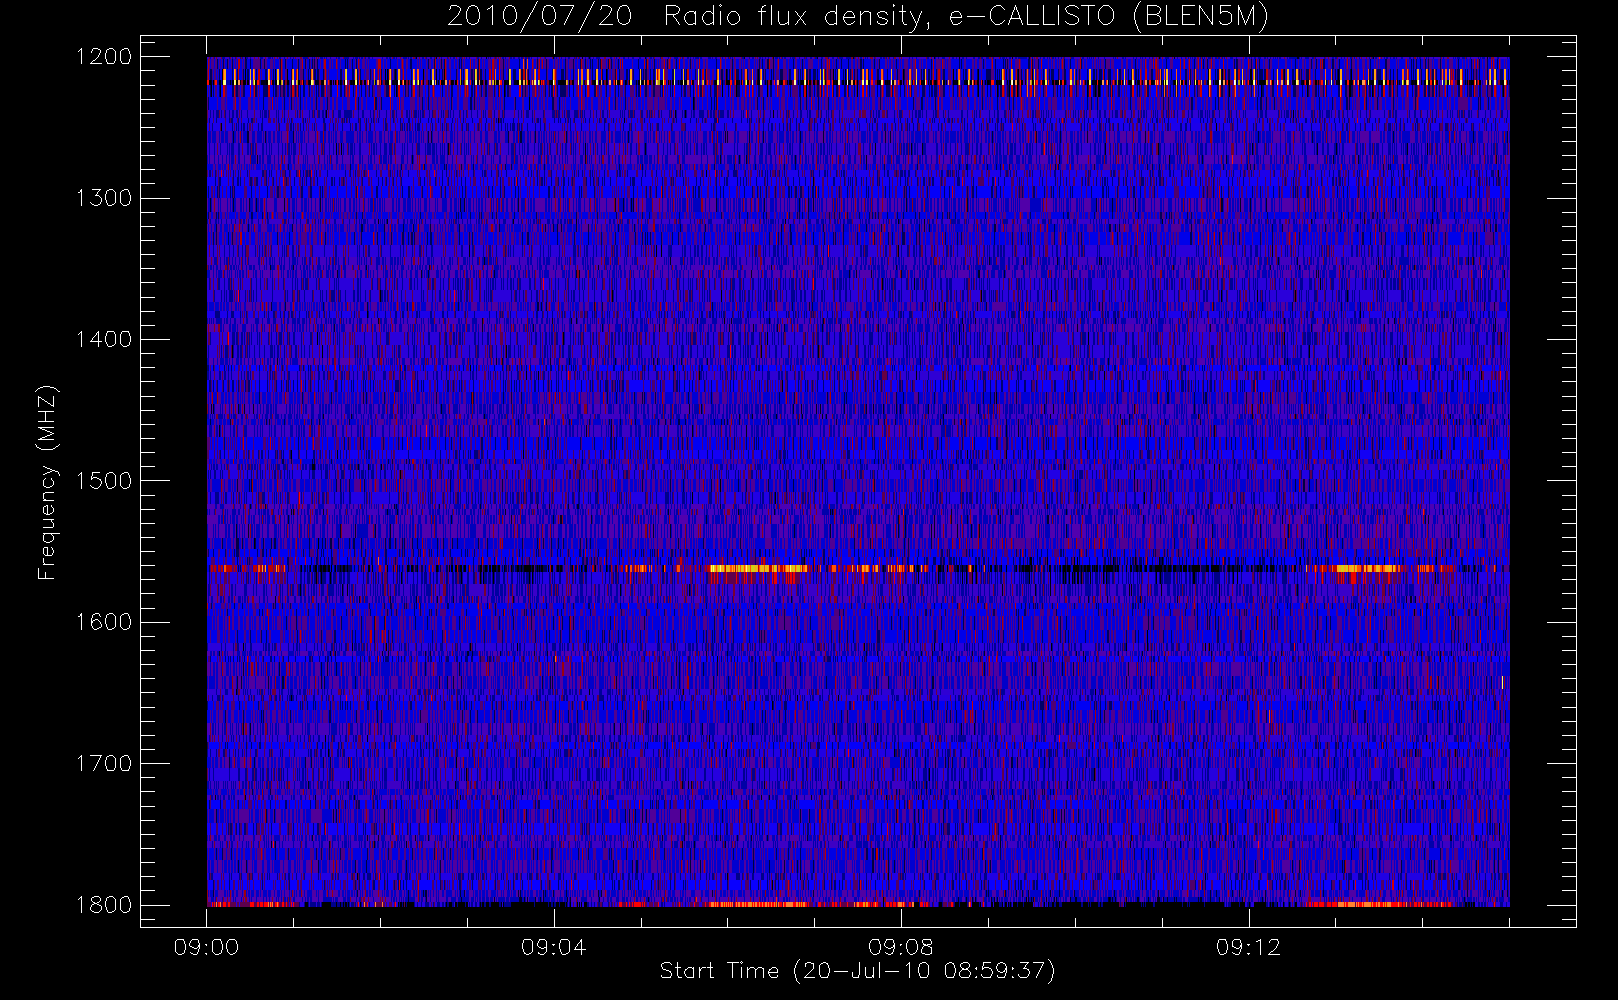
Task: Click the yellow emission burst near 09:13 at 1560 MHz
Action: [x=1366, y=568]
